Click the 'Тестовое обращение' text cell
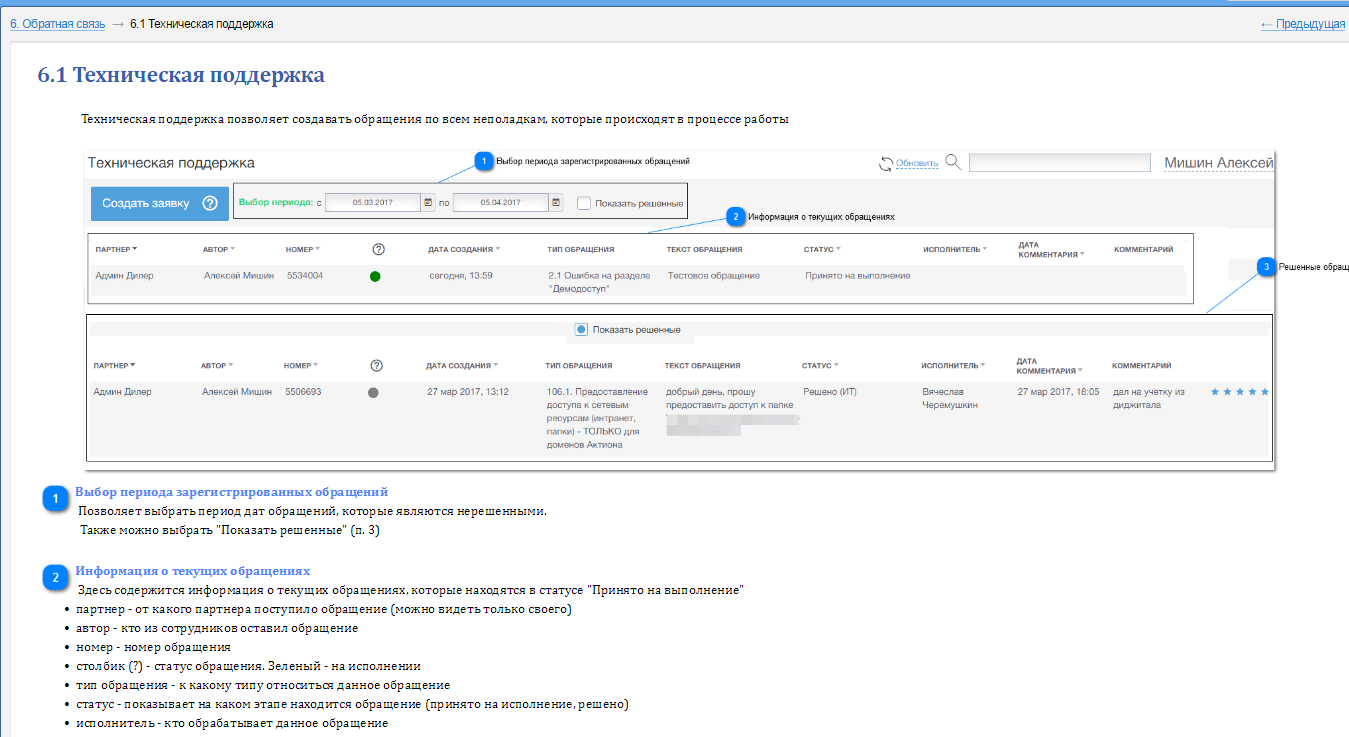1349x737 pixels. (x=714, y=275)
